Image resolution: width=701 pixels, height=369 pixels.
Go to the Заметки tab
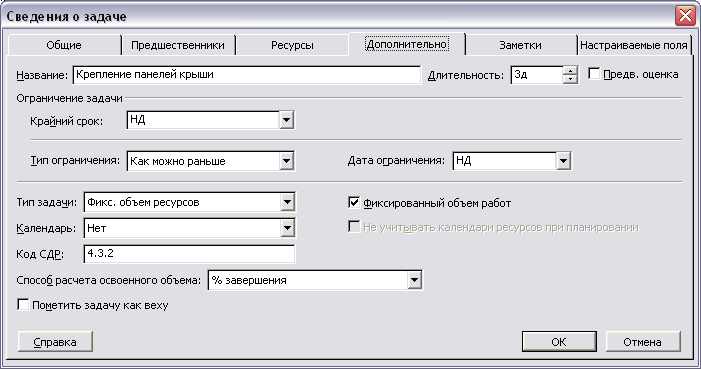point(520,45)
